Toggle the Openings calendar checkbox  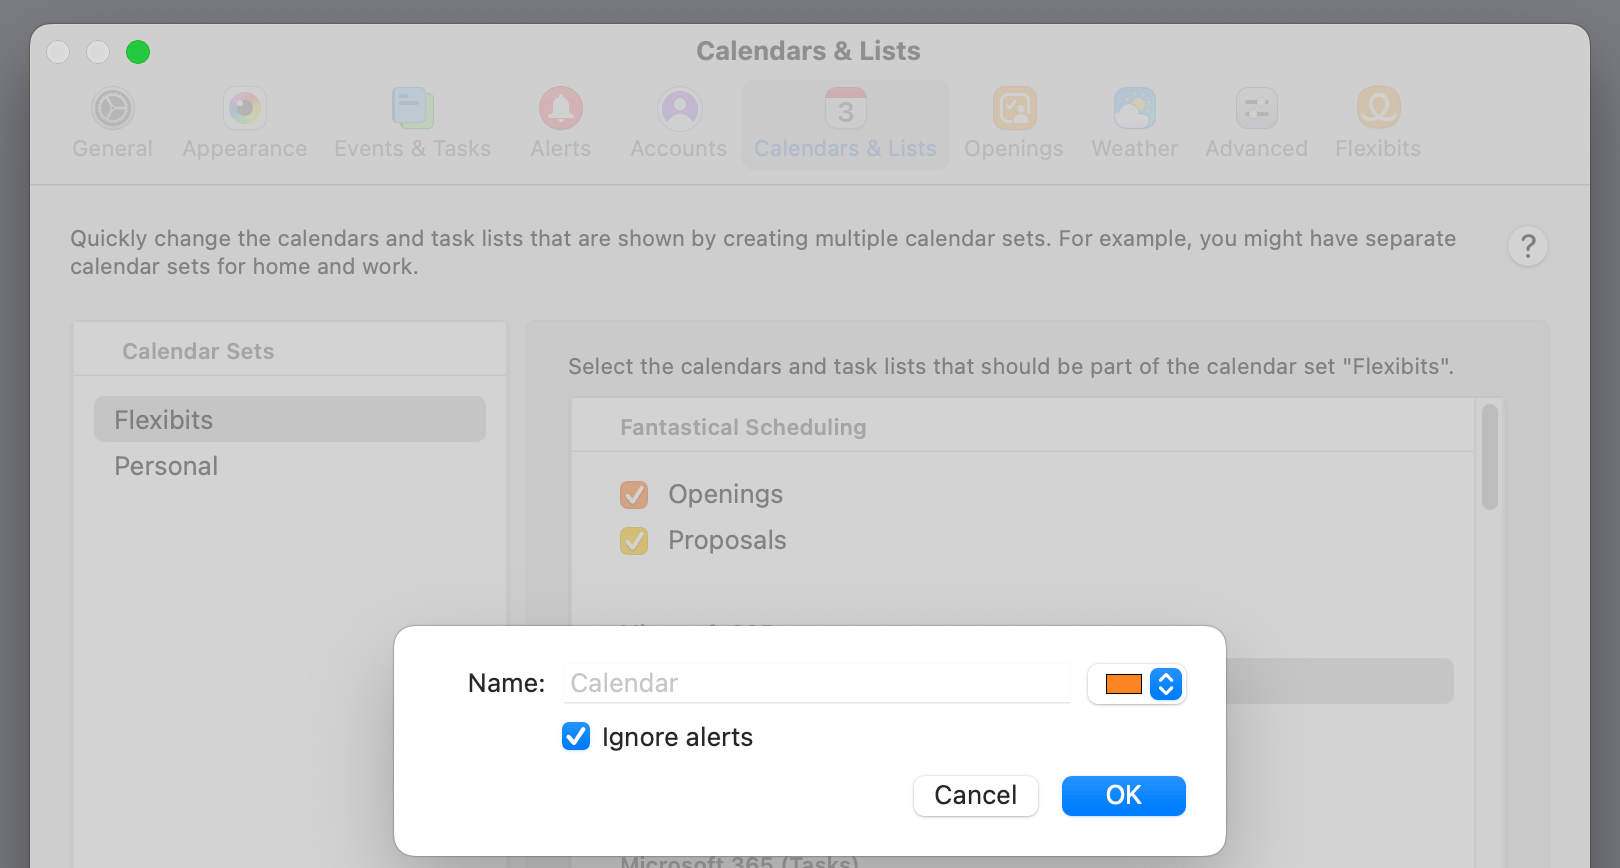pos(634,495)
